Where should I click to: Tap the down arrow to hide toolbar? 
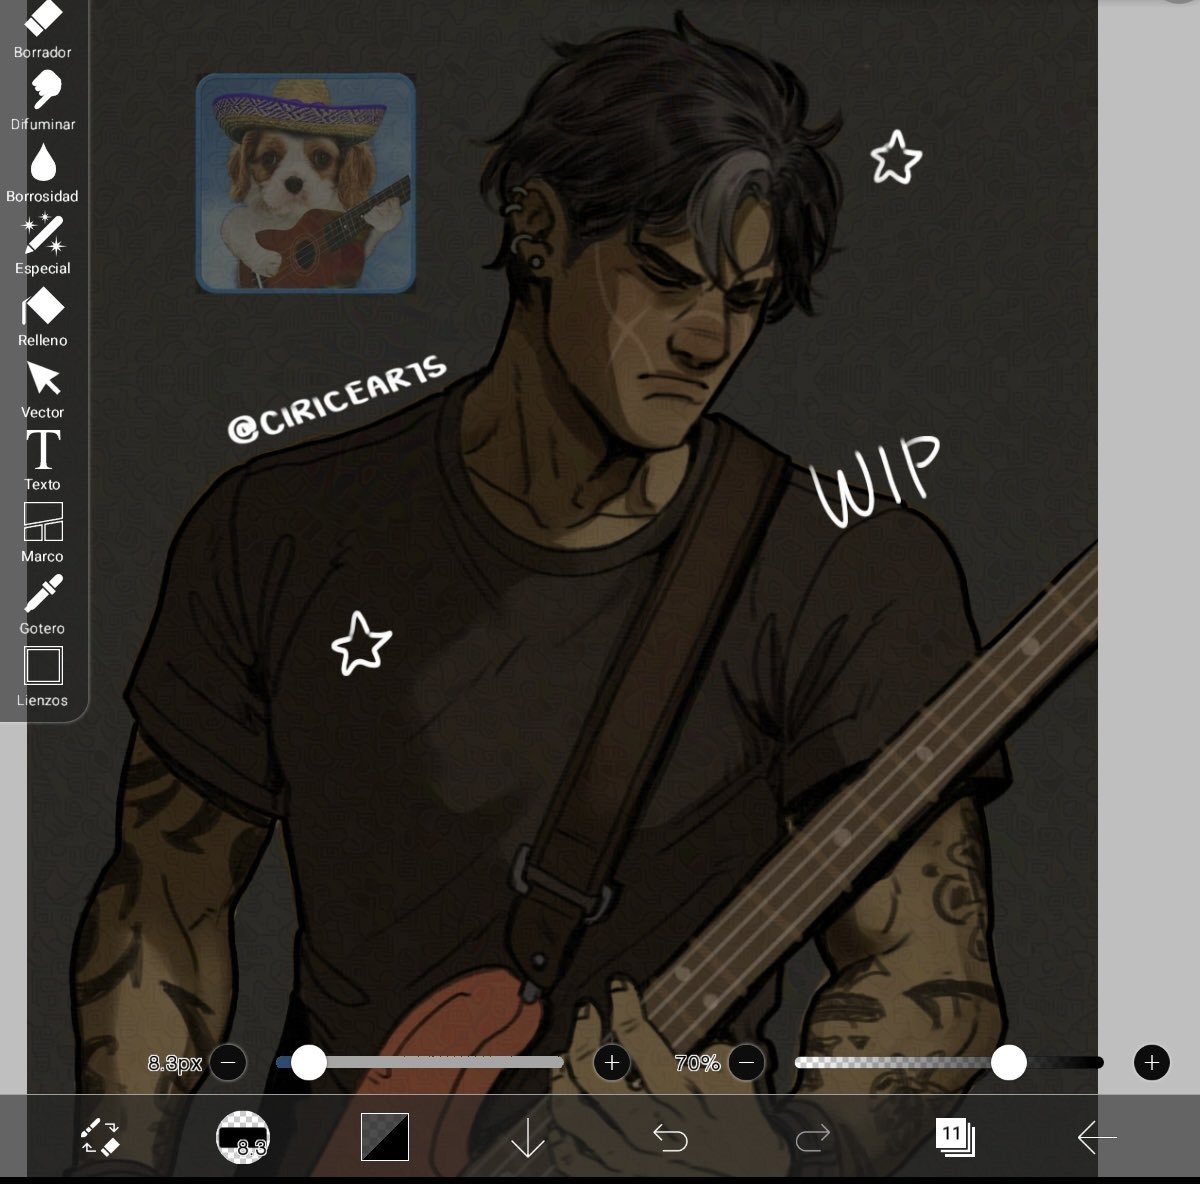(x=527, y=1138)
